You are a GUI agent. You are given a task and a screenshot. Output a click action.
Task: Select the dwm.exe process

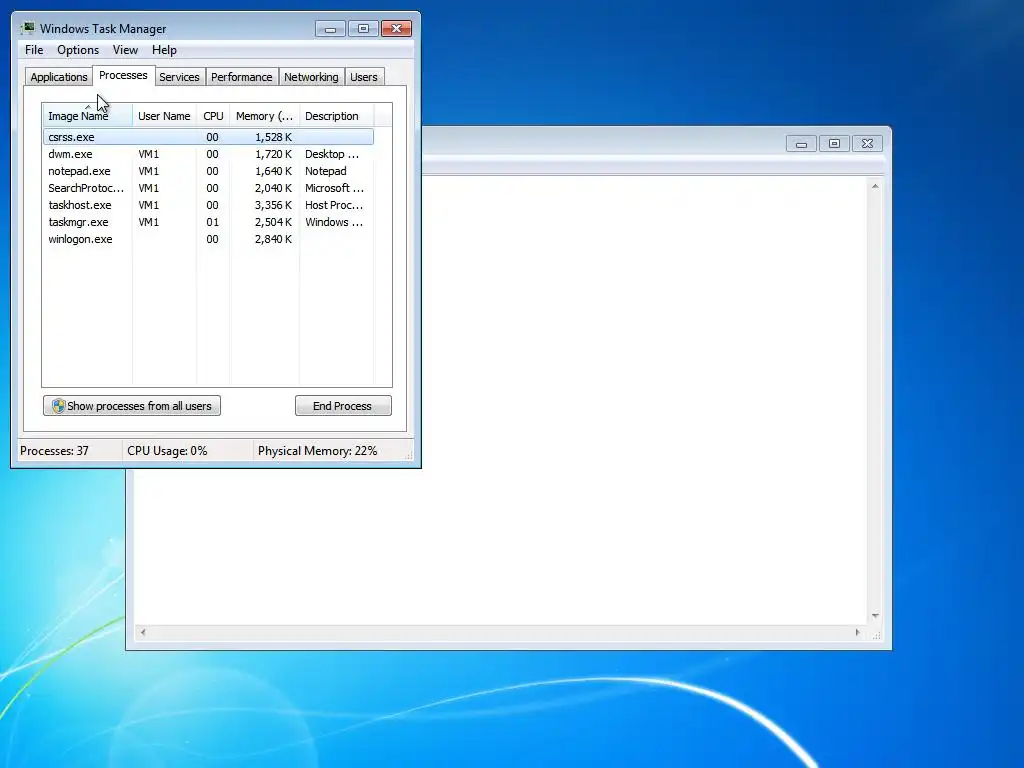tap(208, 154)
